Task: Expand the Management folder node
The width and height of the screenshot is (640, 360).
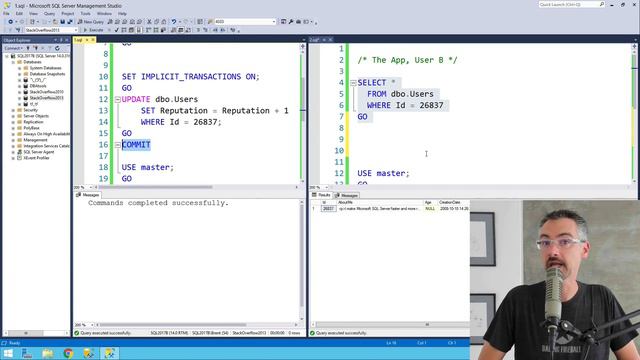Action: 13,140
